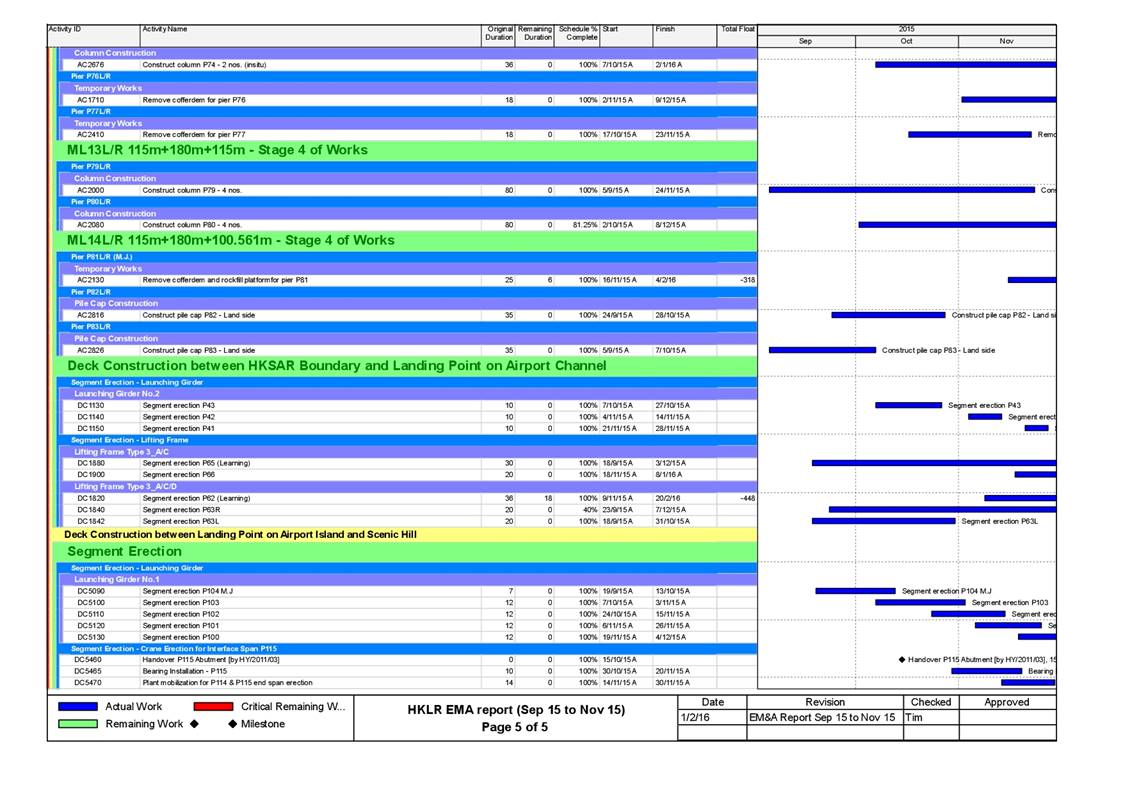
Task: Select the ML13L/R 115m+180m+115m Stage 4 band
Action: pos(405,150)
